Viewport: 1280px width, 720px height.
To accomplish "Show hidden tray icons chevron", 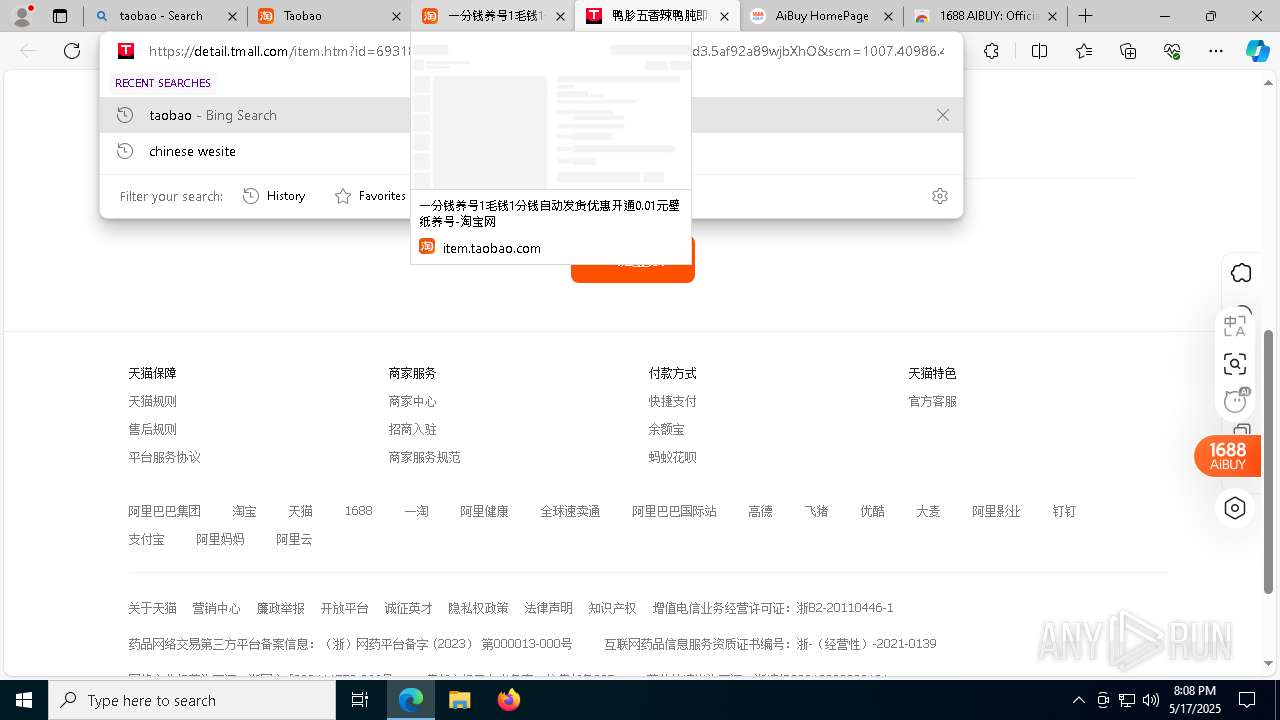I will pos(1078,701).
